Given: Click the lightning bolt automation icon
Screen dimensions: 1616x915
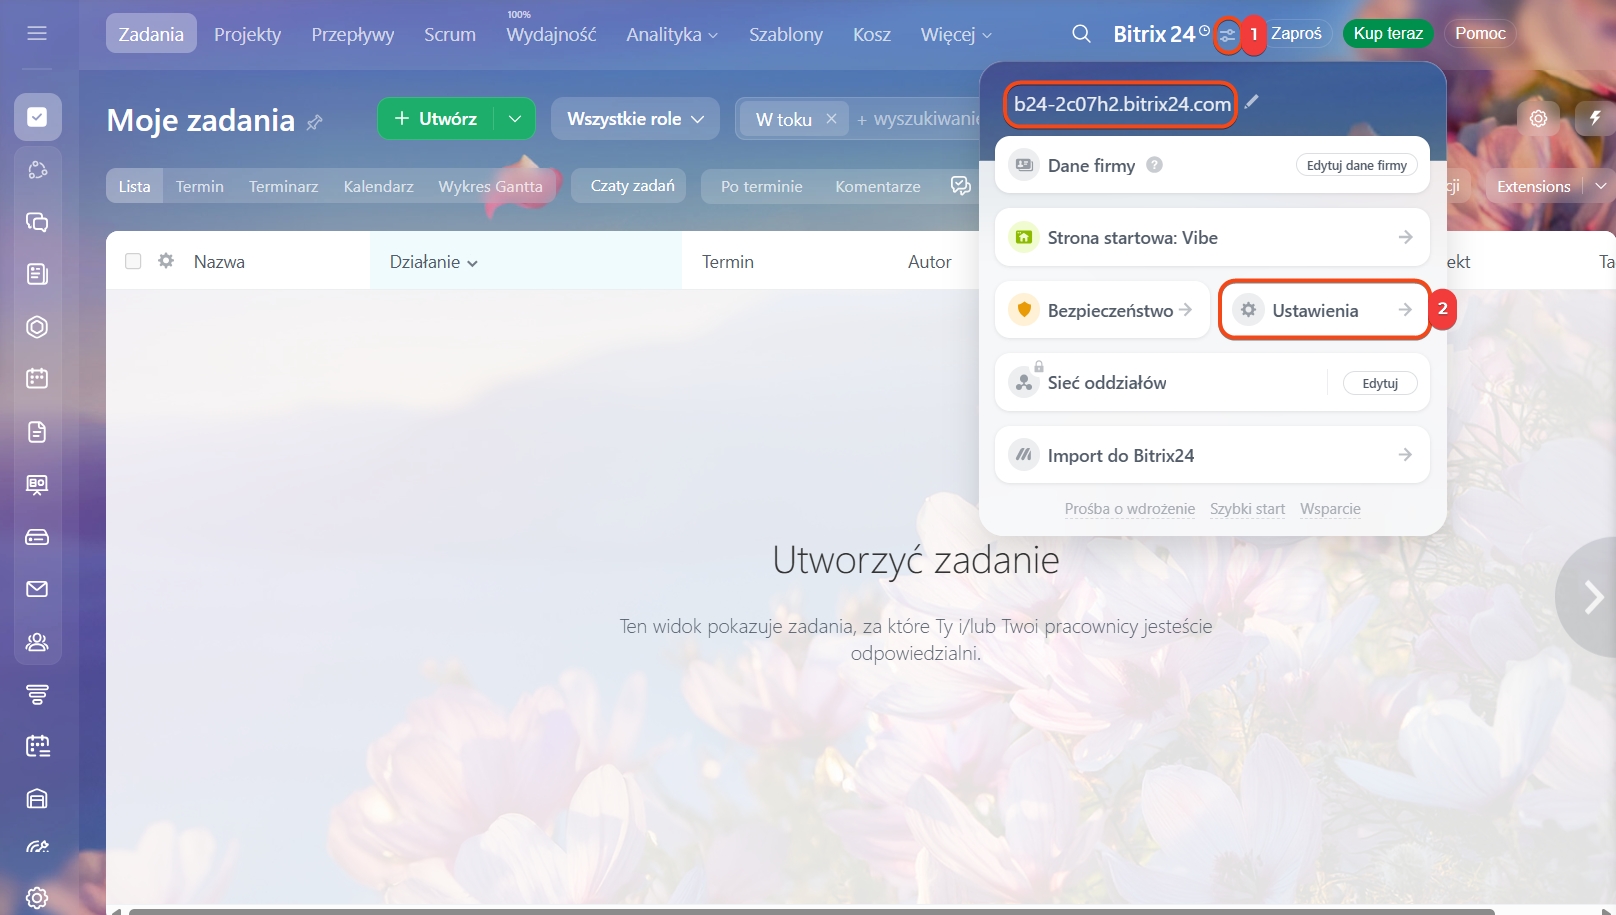Looking at the screenshot, I should coord(1595,118).
